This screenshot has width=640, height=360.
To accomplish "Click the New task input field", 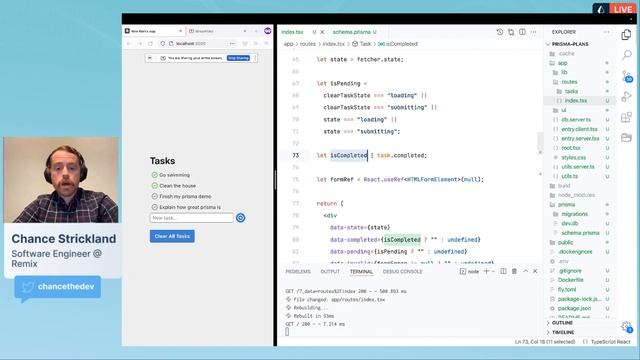I will click(x=191, y=218).
